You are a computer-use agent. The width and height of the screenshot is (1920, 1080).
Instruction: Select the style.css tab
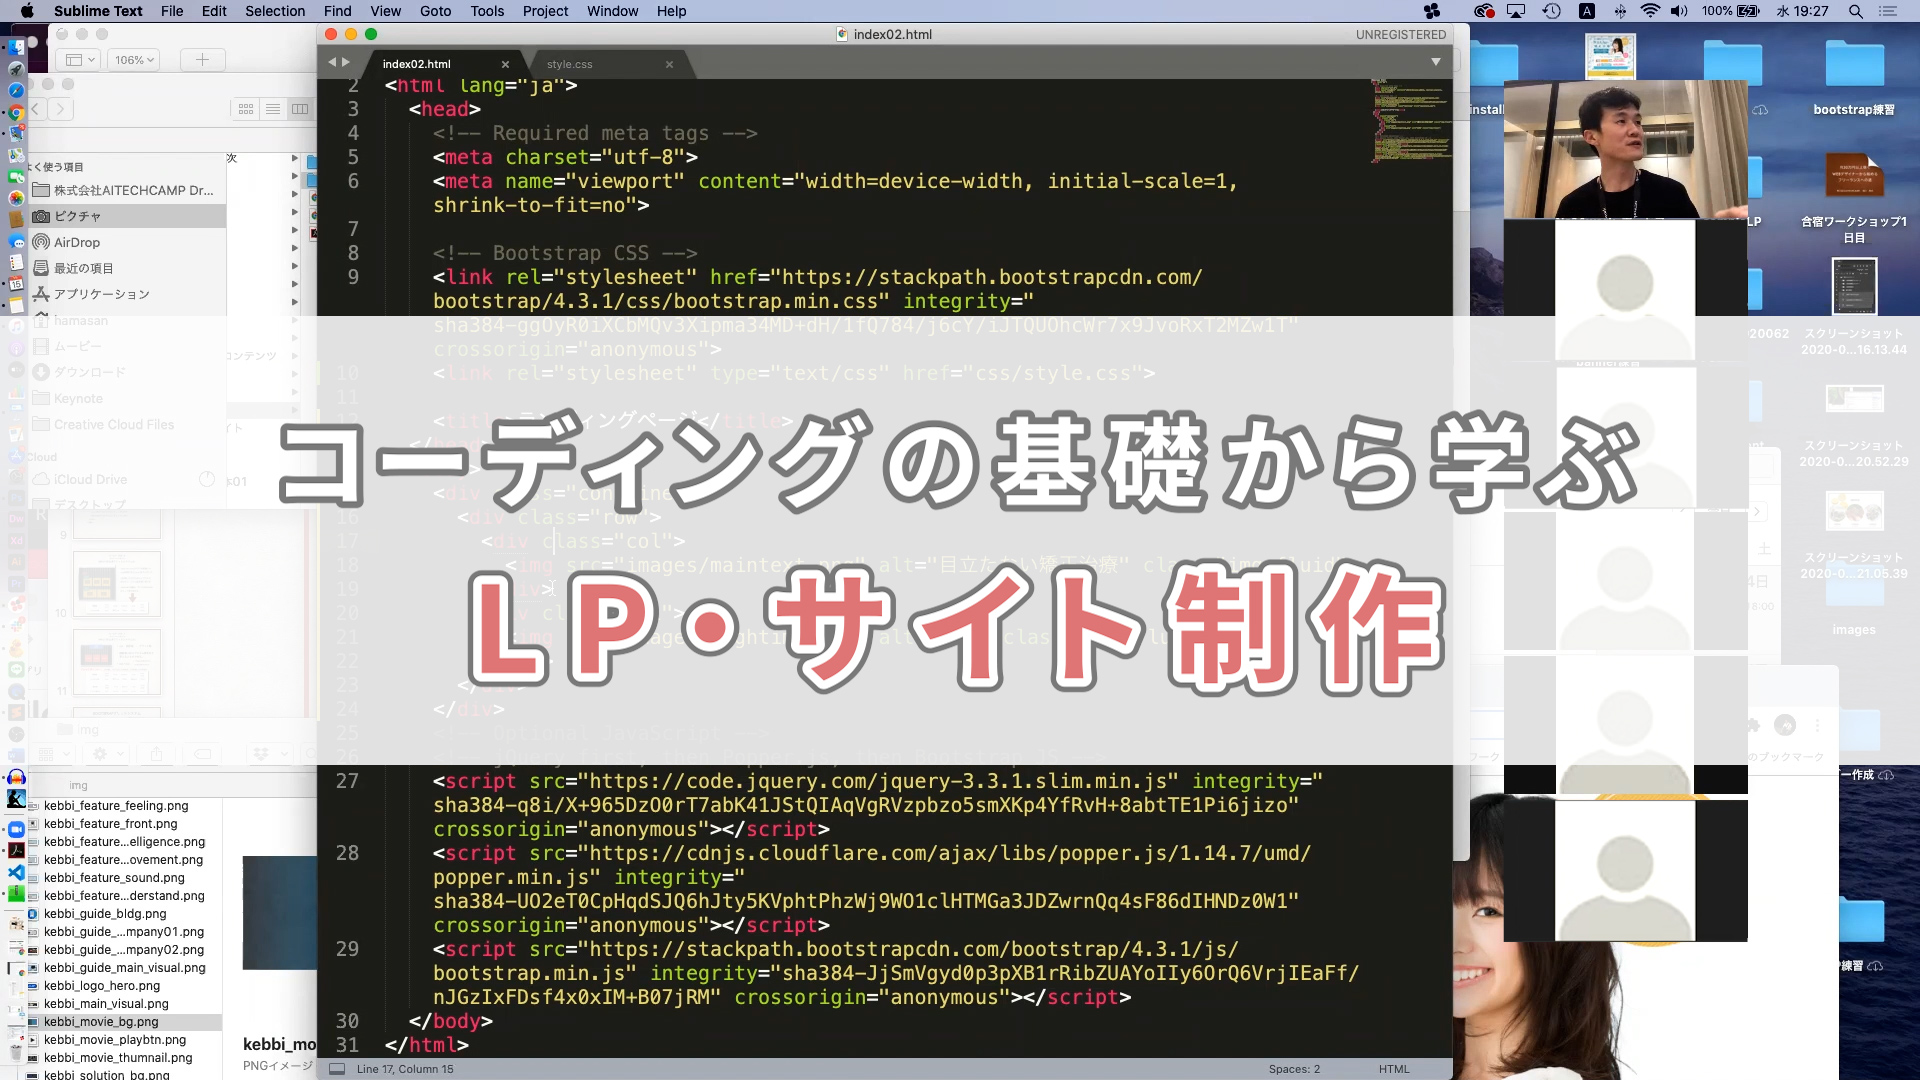pos(570,63)
